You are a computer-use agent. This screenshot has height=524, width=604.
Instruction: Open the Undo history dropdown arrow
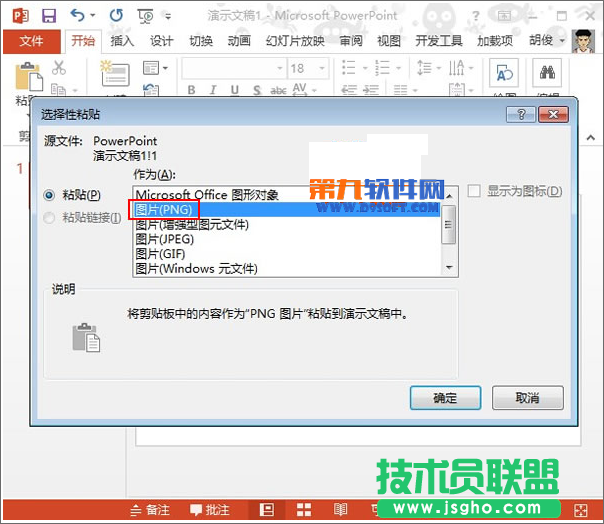pos(92,15)
